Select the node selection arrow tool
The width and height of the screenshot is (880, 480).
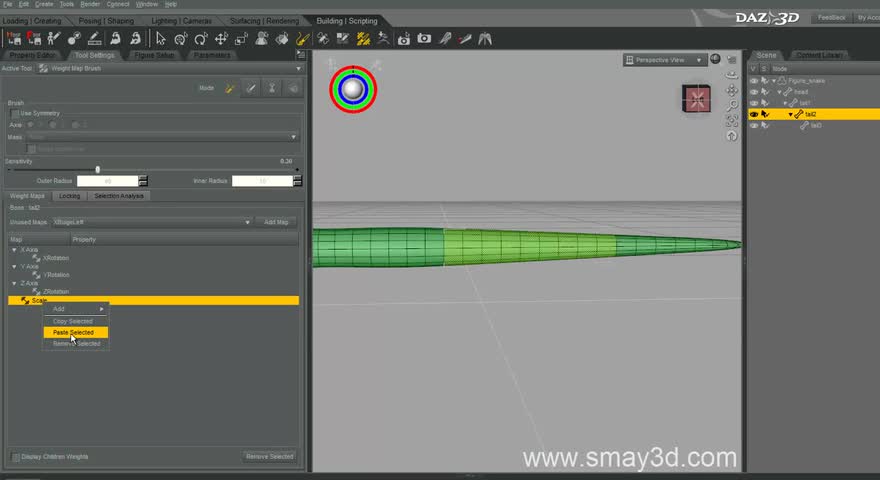(x=161, y=39)
